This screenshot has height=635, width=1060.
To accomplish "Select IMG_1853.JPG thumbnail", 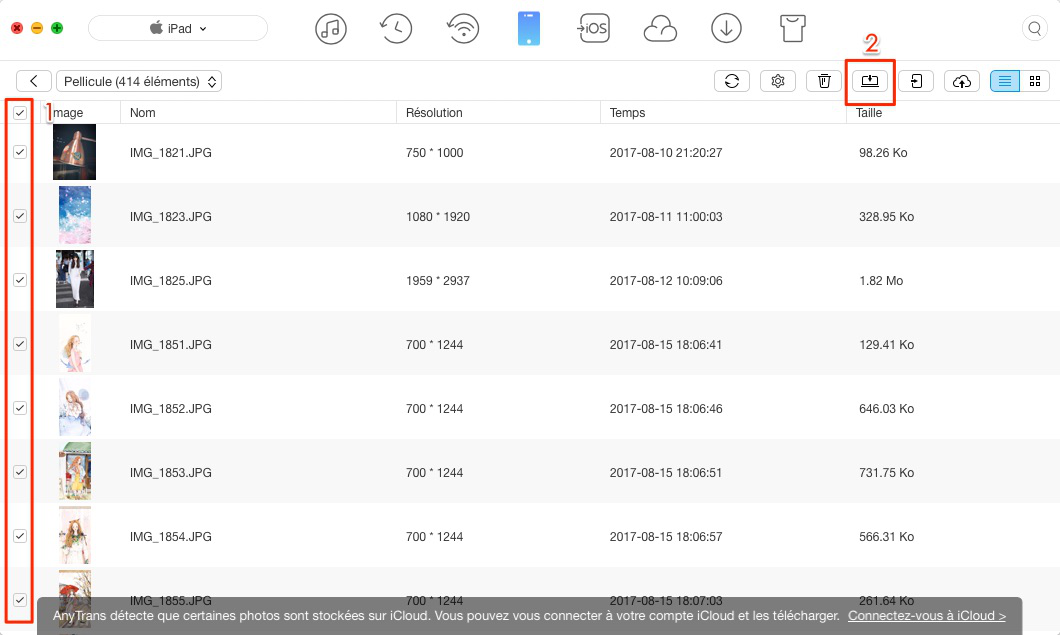I will coord(74,471).
